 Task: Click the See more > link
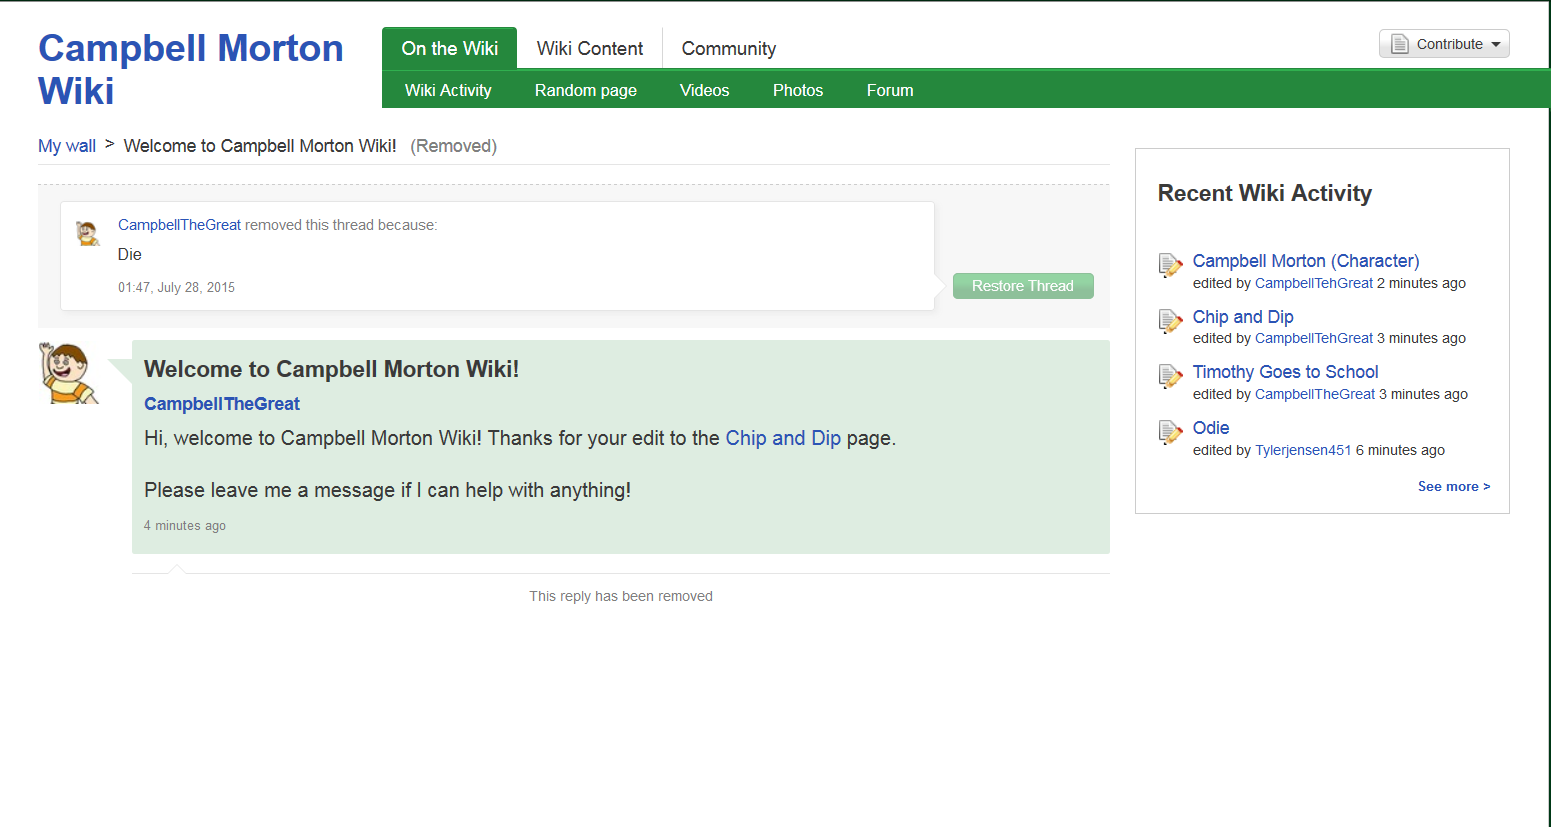1454,487
